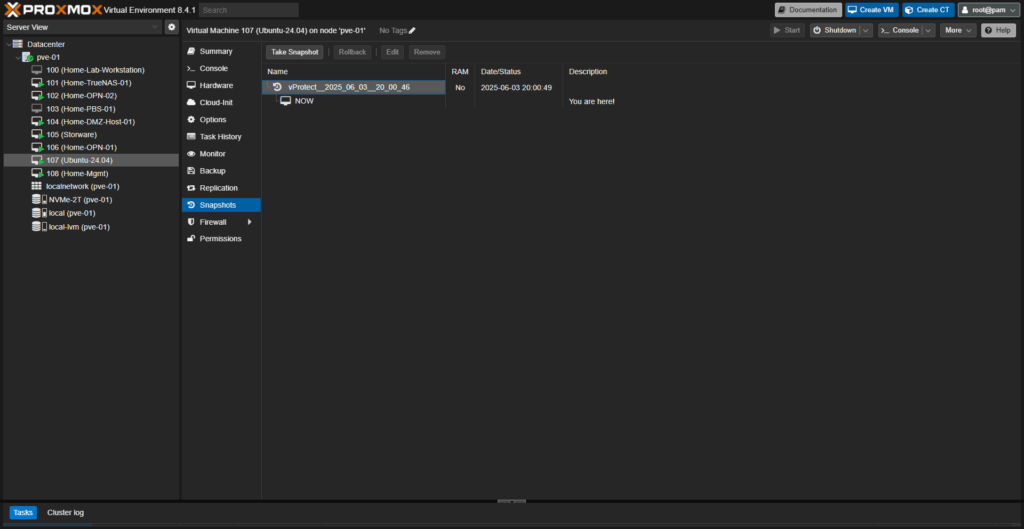Switch to the Cluster log tab
1024x529 pixels.
click(66, 513)
